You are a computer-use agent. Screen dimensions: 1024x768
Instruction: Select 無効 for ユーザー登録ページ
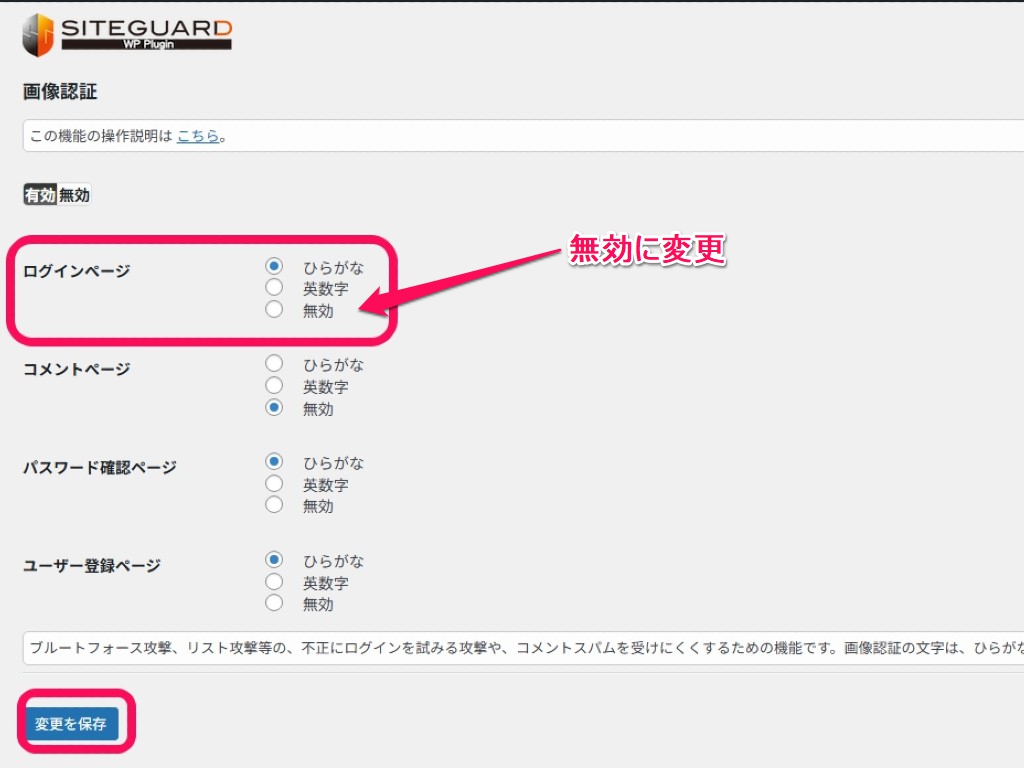[x=273, y=603]
